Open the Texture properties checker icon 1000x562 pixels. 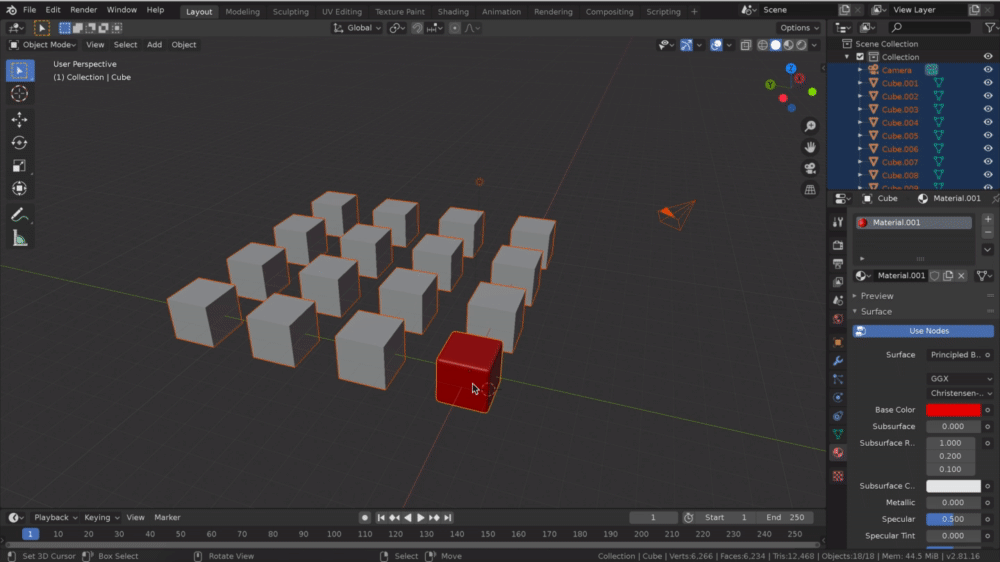(838, 476)
